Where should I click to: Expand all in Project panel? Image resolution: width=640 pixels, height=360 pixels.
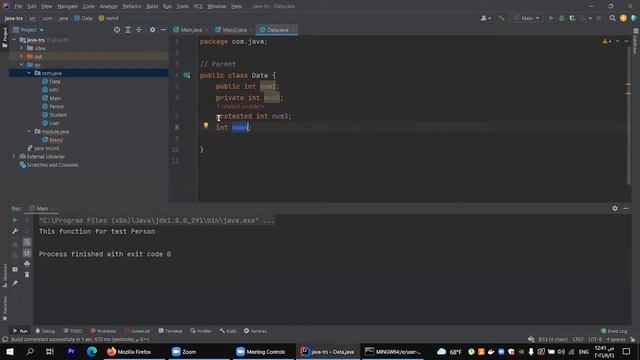pos(128,30)
